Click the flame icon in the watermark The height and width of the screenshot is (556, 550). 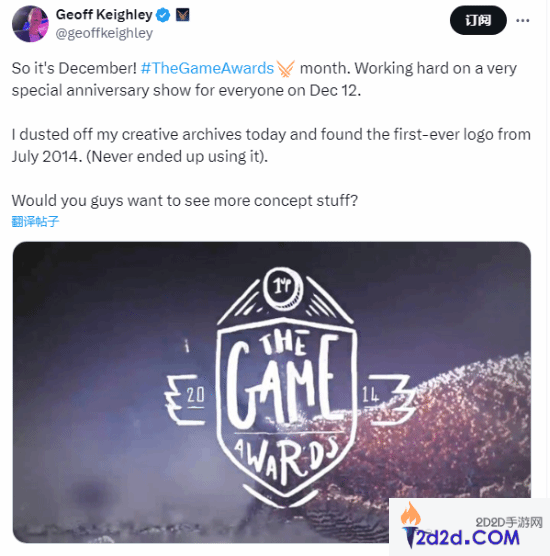tap(411, 514)
